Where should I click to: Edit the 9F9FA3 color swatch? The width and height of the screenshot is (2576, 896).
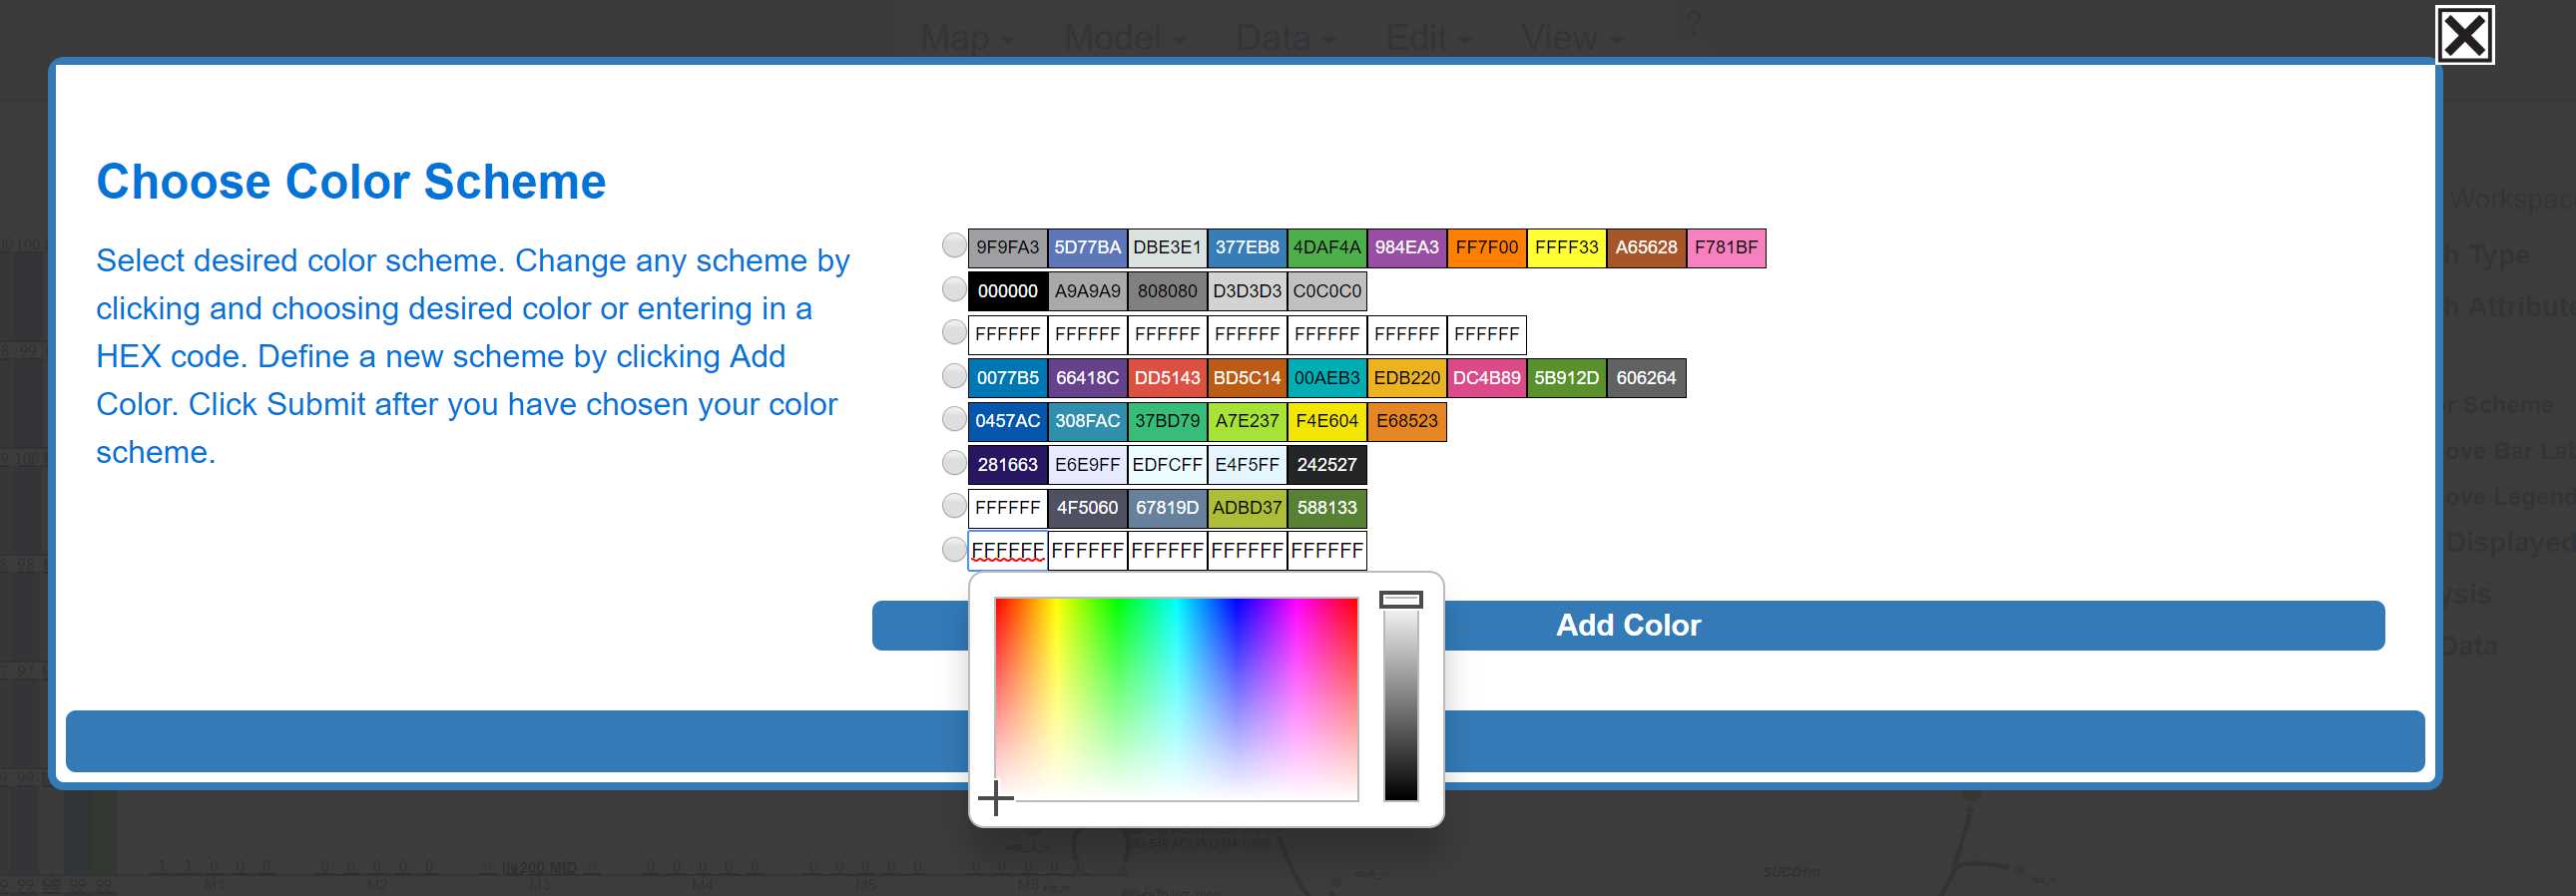pos(1008,248)
